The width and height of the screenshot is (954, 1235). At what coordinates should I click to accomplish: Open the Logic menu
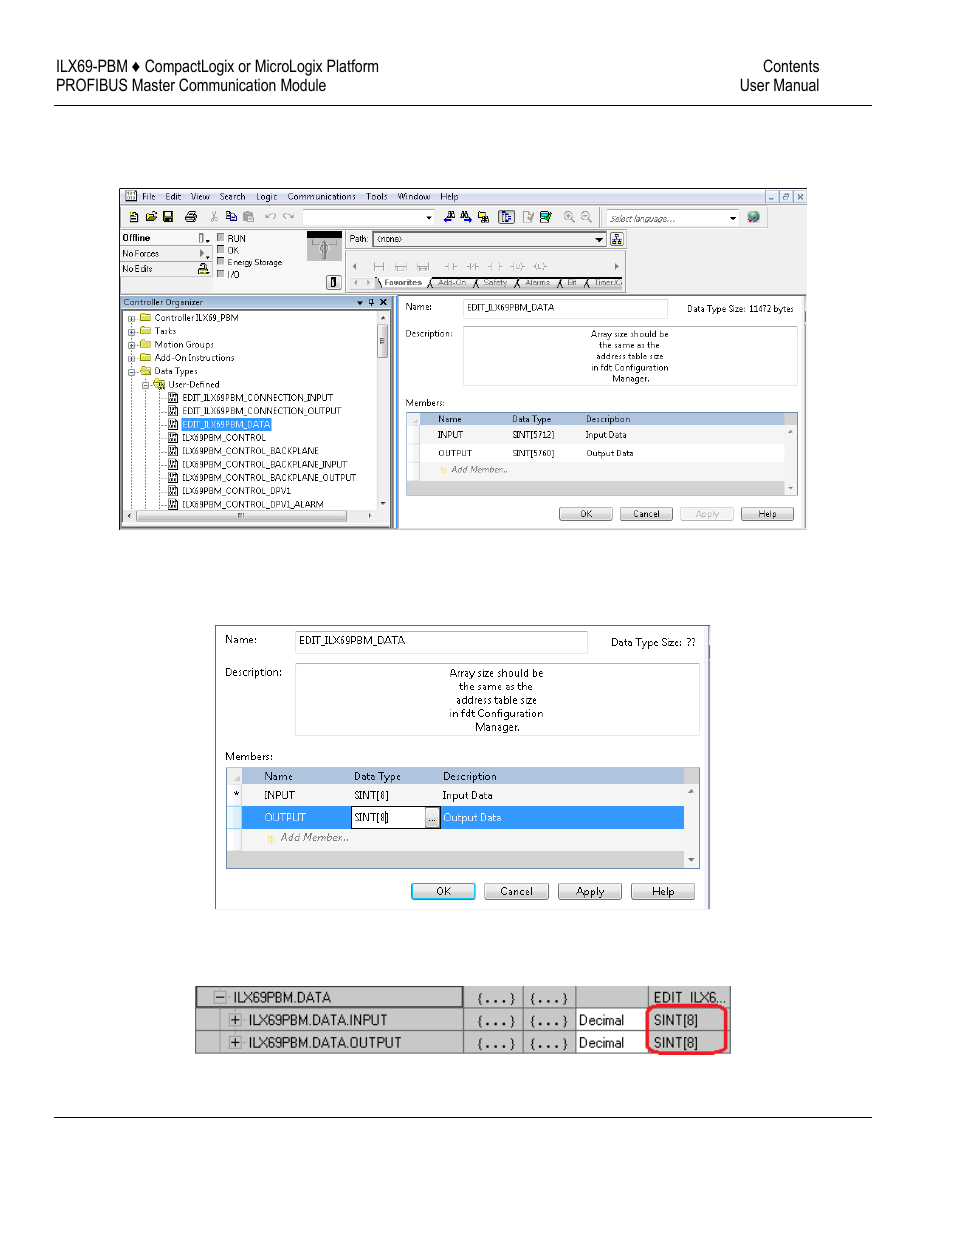coord(266,197)
